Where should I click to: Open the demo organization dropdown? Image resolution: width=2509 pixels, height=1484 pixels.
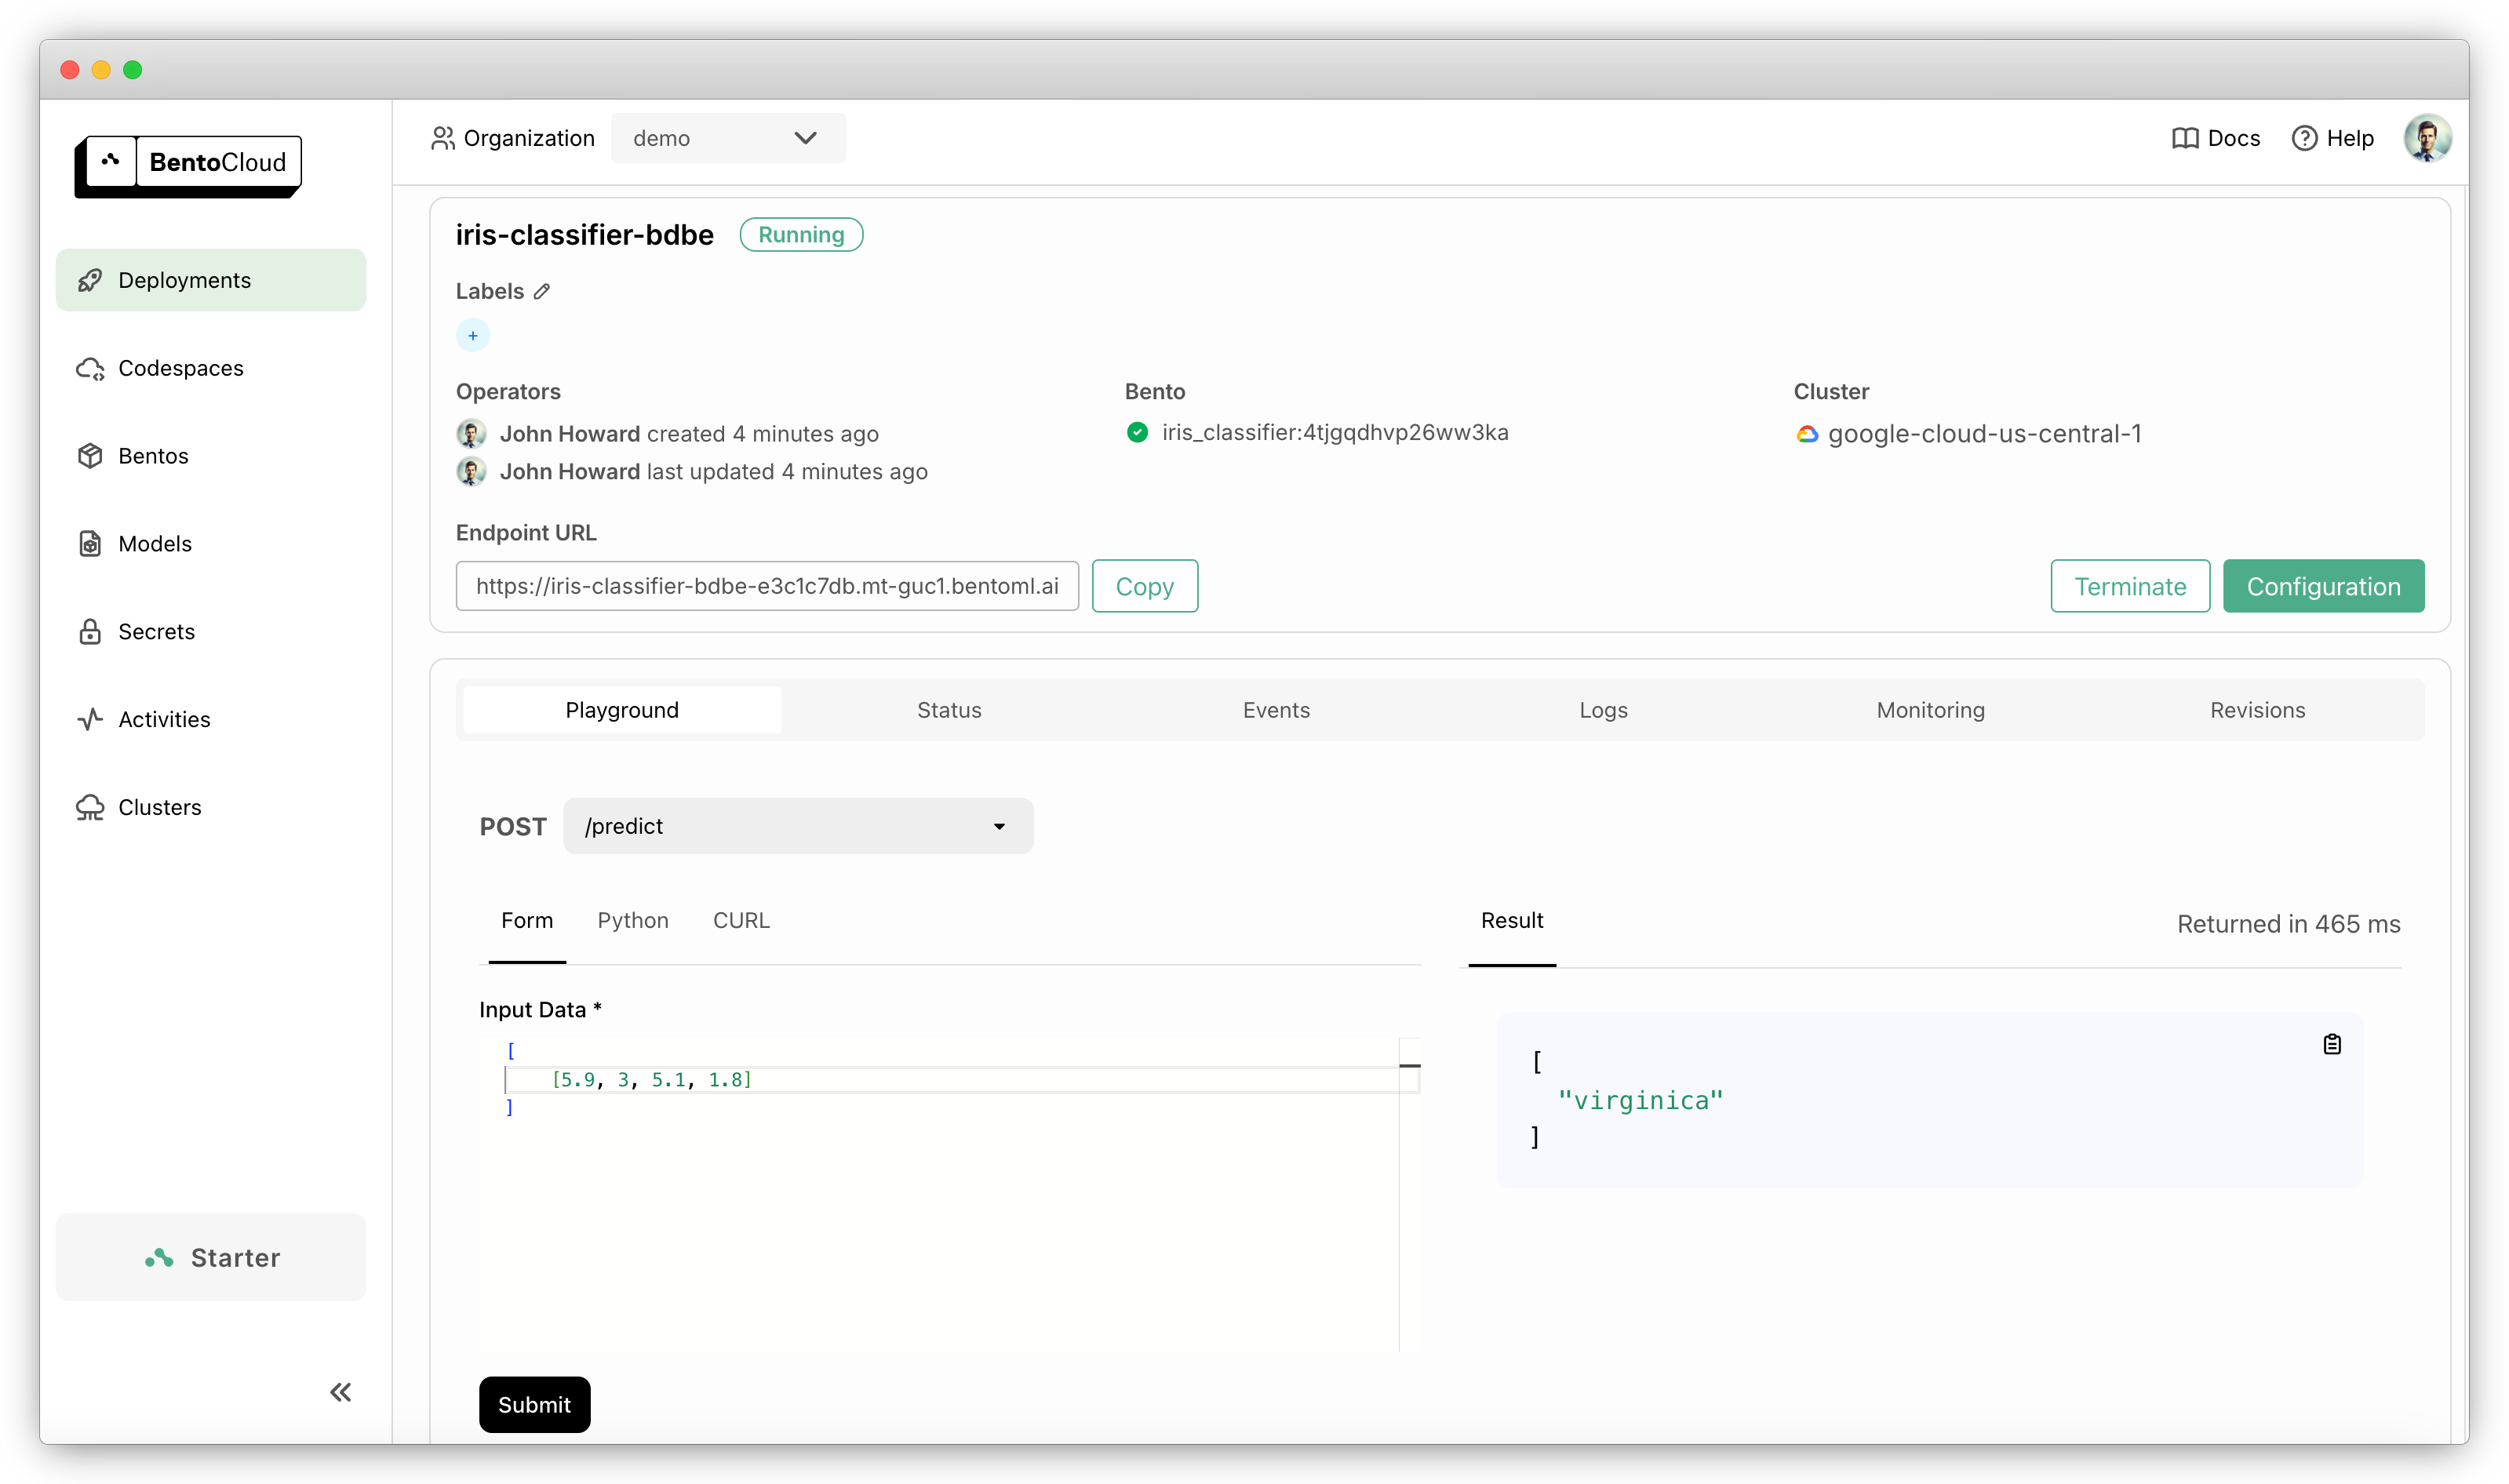(728, 138)
